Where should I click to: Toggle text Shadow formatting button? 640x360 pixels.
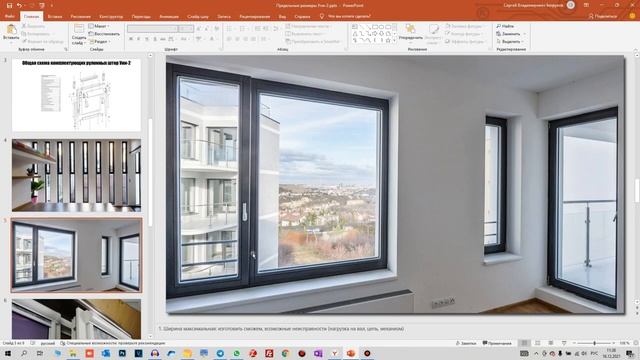click(155, 39)
